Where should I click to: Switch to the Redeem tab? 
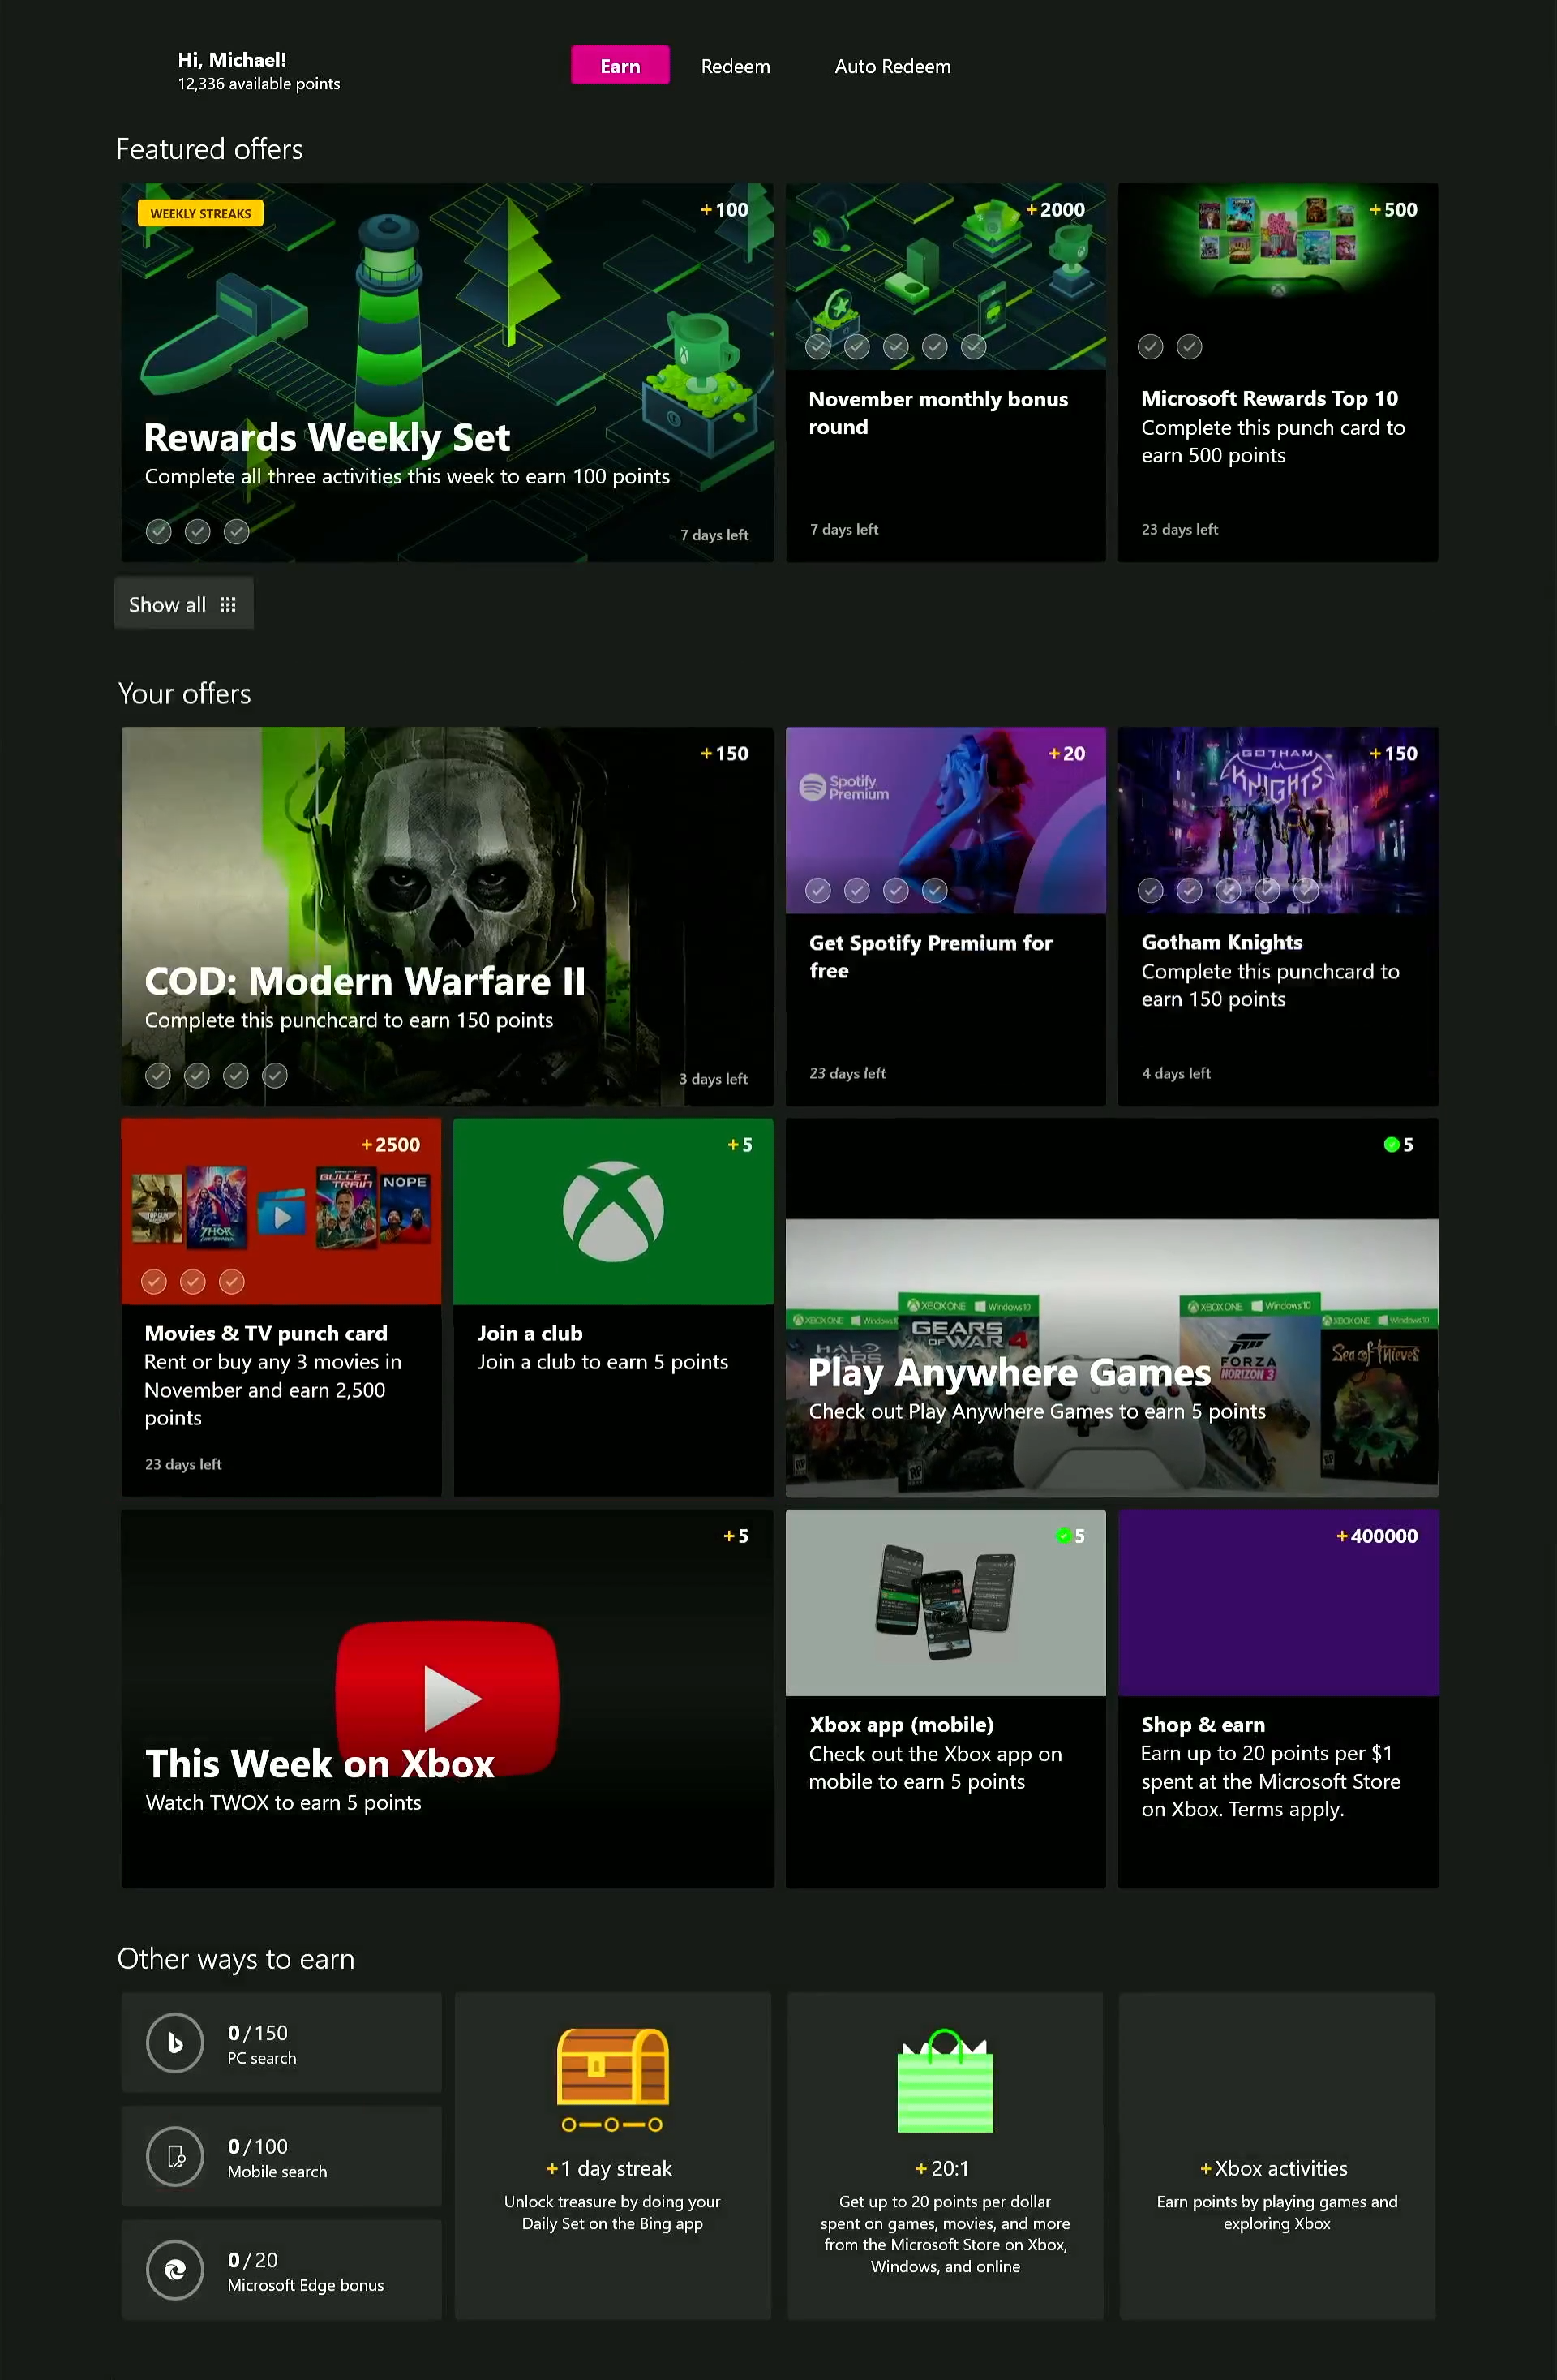(x=735, y=66)
